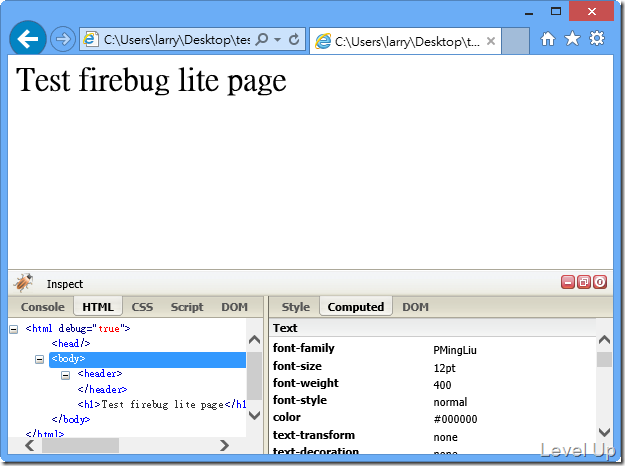Click the </header> closing tag
Screen dimensions: 625x466
pyautogui.click(x=102, y=389)
